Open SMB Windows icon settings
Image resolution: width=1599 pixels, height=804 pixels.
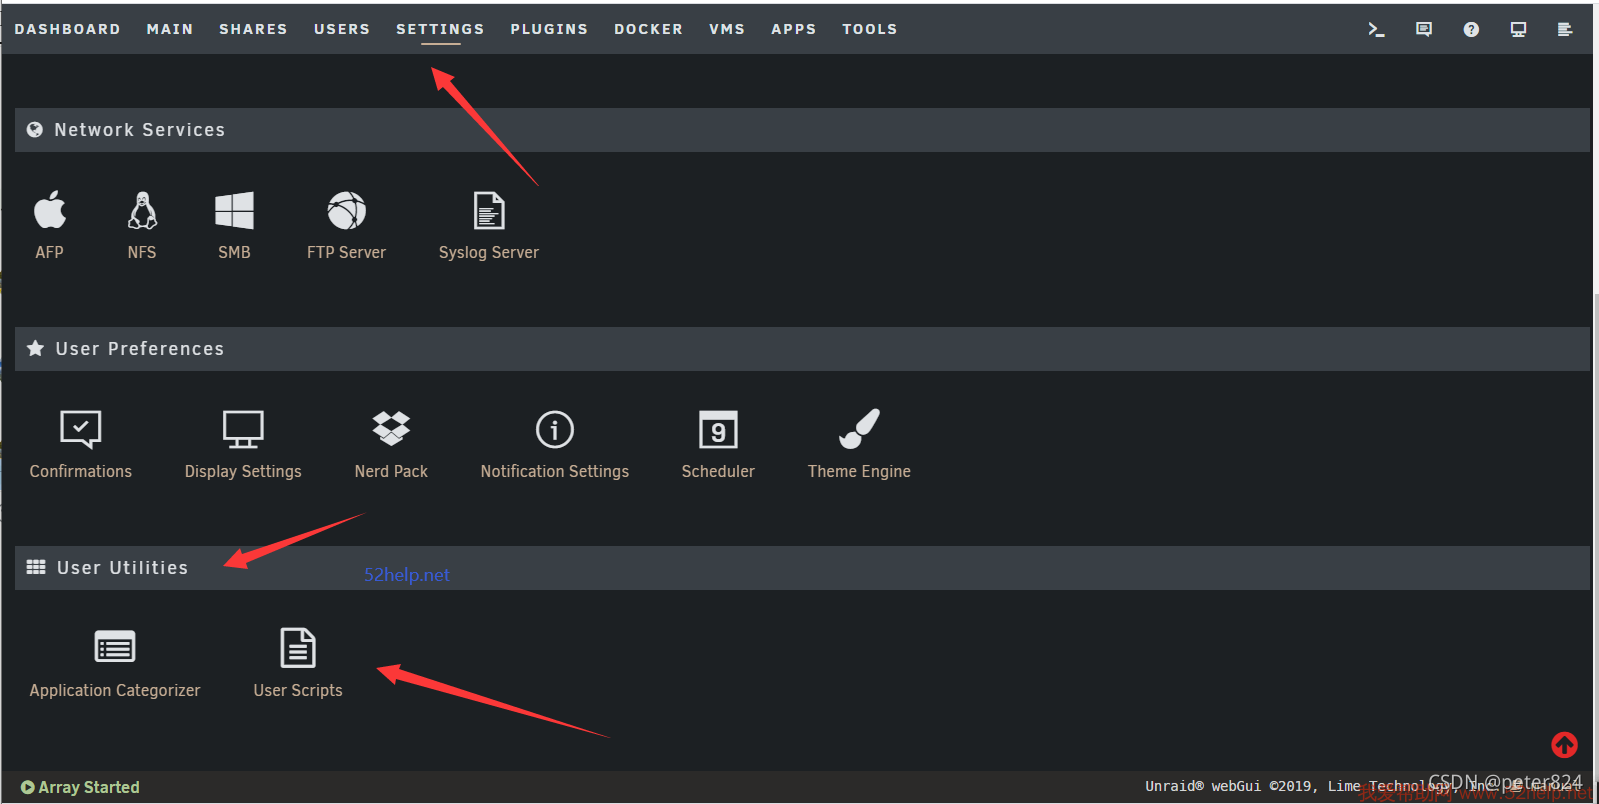tap(234, 210)
